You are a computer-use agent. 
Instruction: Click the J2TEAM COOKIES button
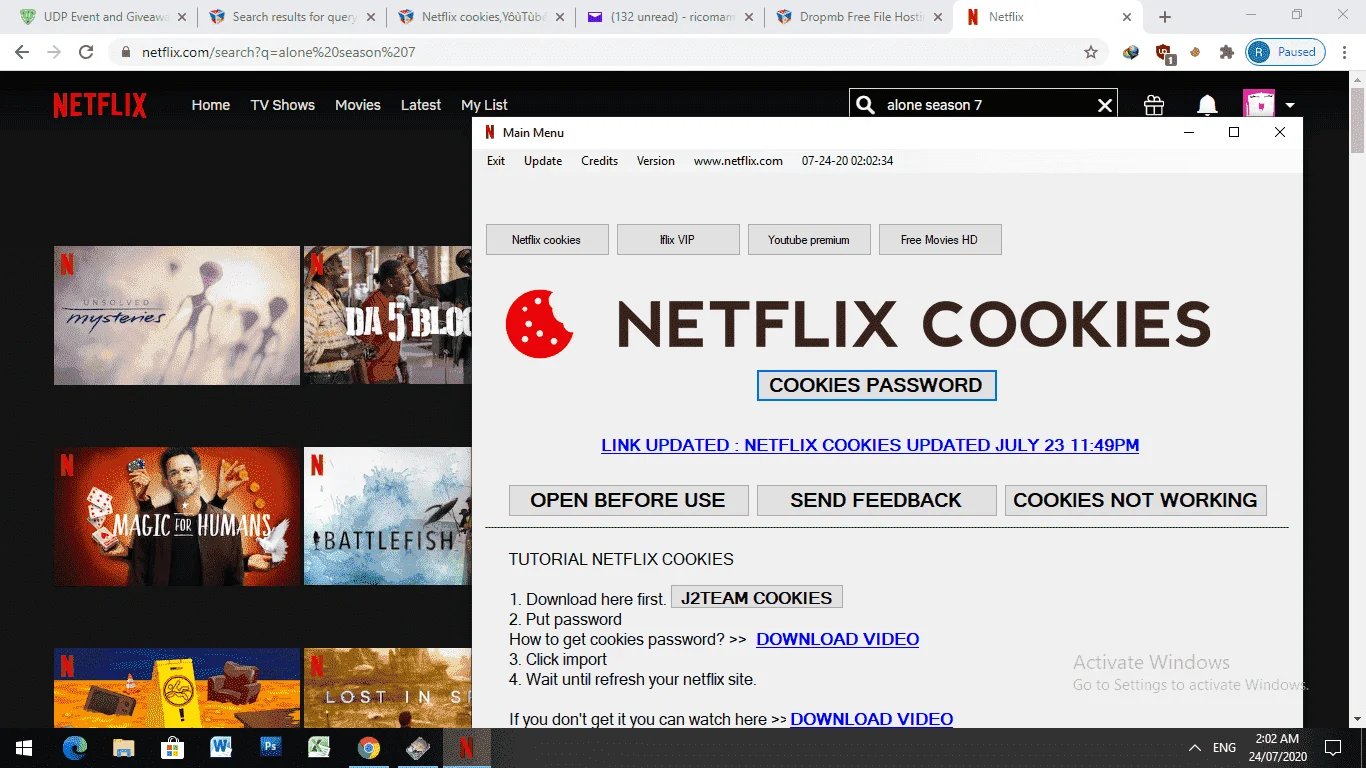point(757,597)
